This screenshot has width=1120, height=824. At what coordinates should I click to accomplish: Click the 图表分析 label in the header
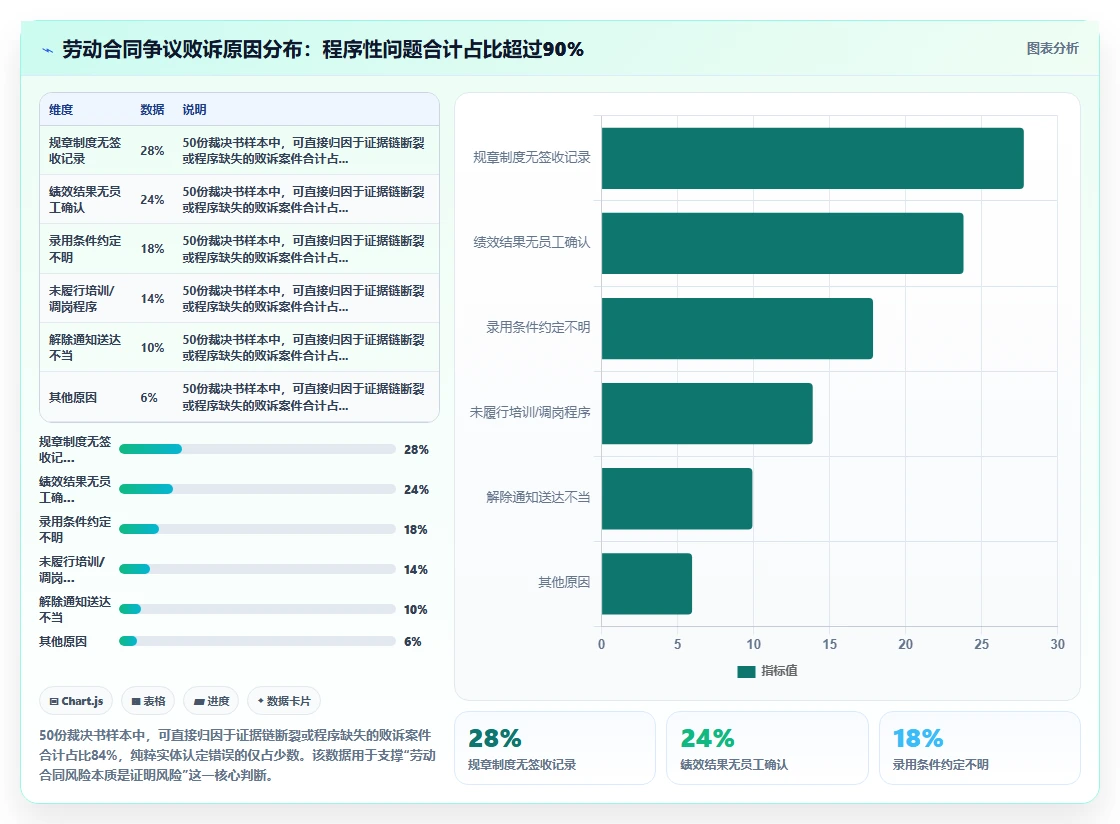coord(1052,49)
